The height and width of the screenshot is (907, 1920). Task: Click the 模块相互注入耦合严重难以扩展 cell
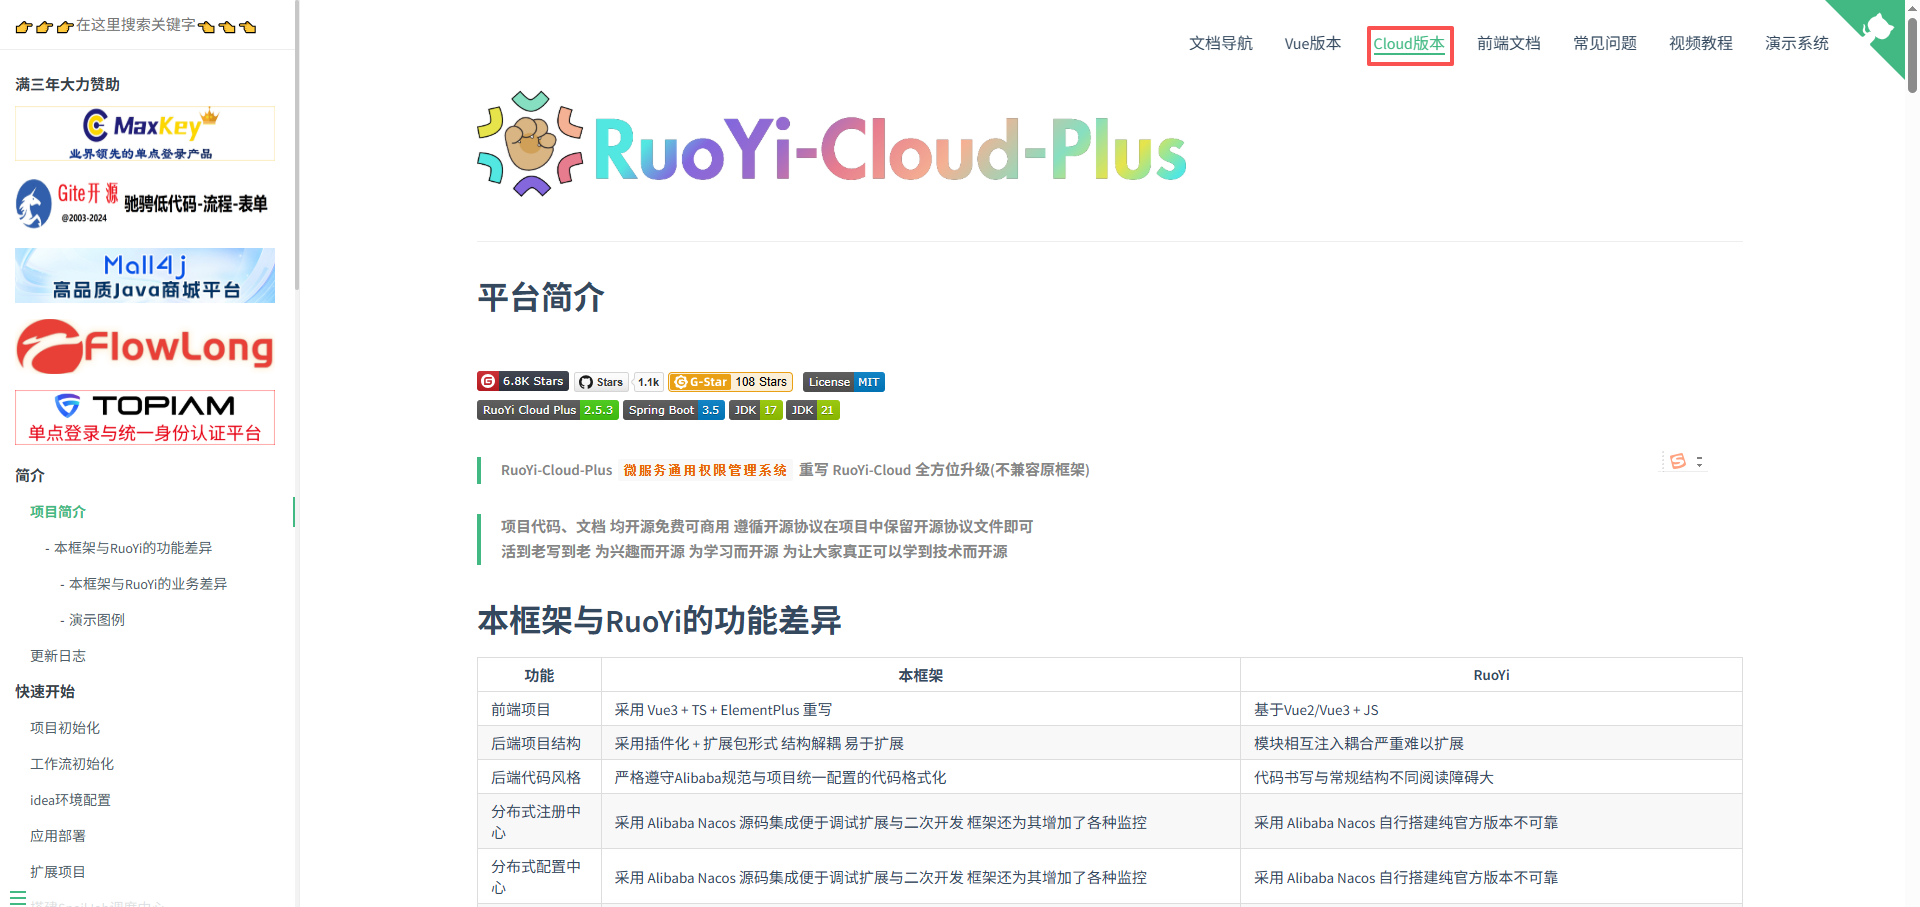[x=1491, y=743]
